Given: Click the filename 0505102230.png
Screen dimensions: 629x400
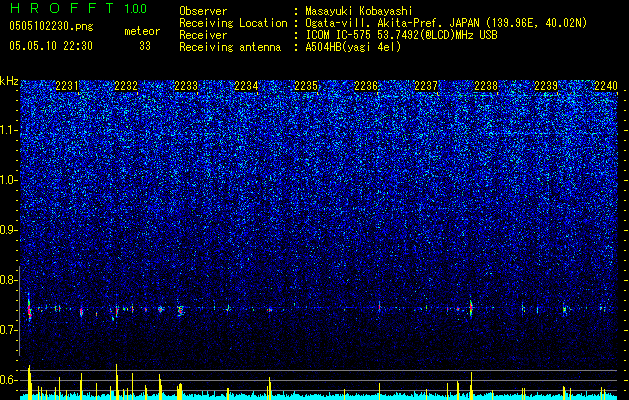Looking at the screenshot, I should click(51, 26).
